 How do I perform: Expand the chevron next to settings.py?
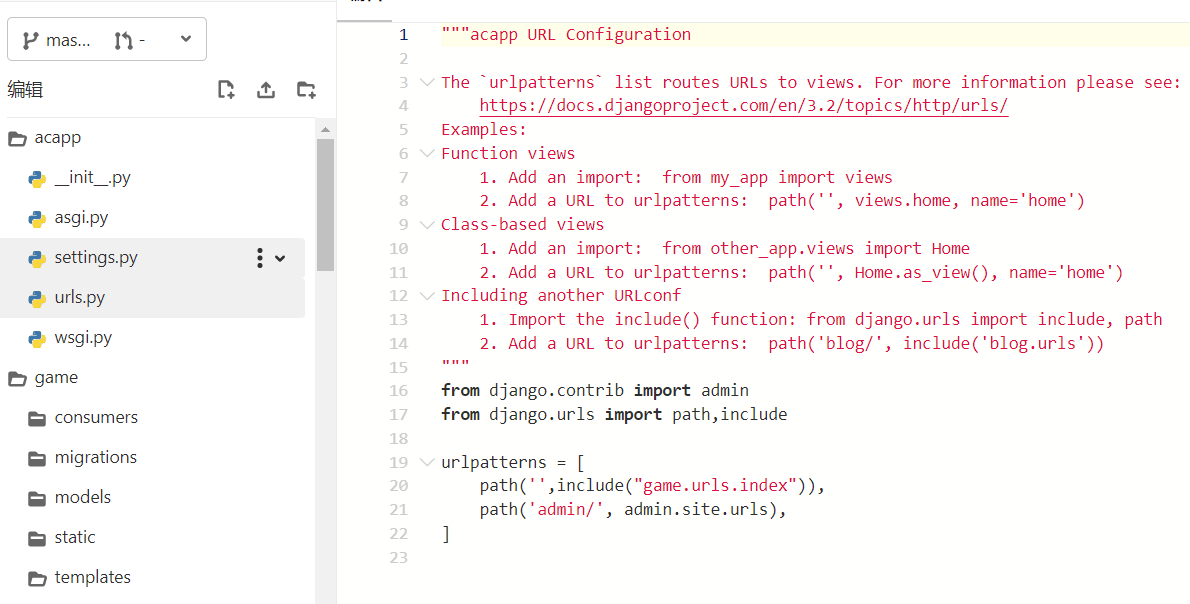(x=280, y=258)
